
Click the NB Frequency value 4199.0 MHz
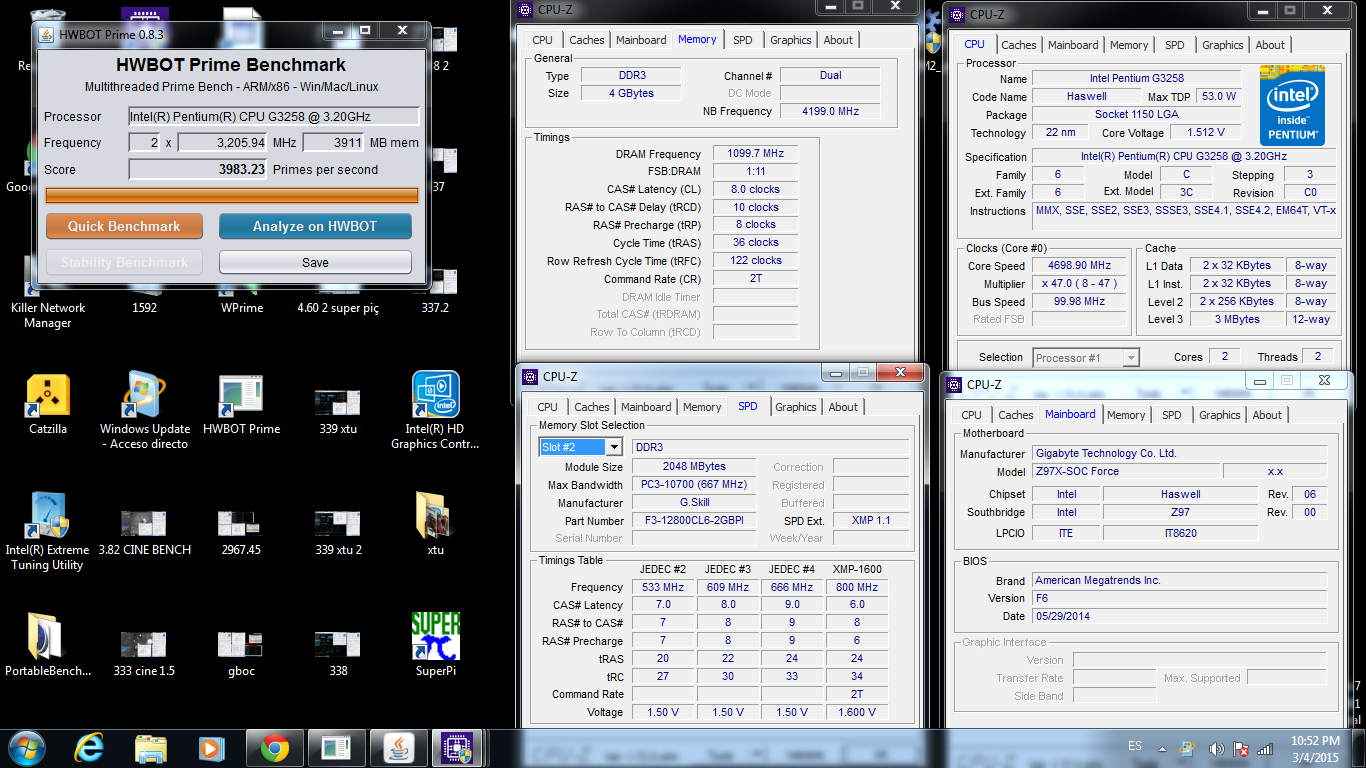tap(830, 111)
